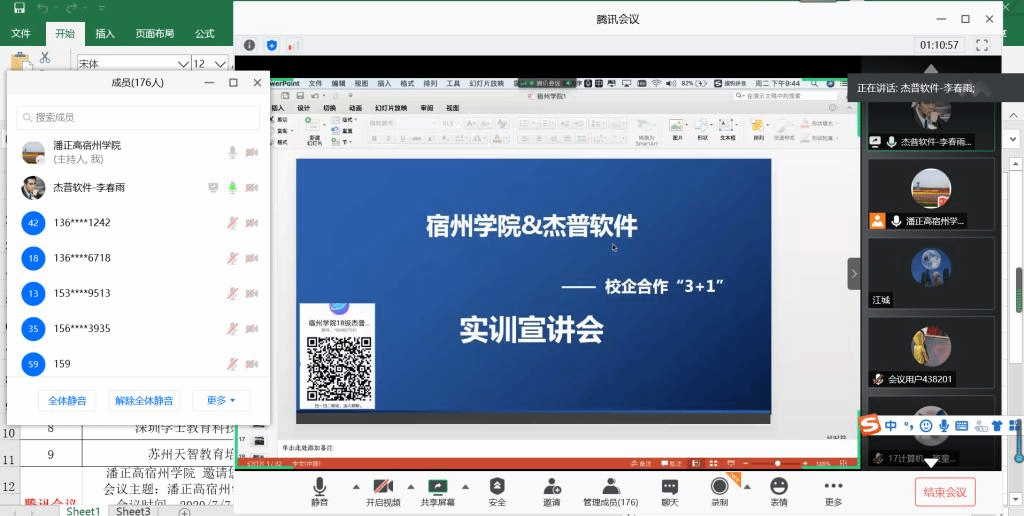
Task: Toggle microphone of 杰普软件-李春雨 in member list
Action: pos(232,188)
